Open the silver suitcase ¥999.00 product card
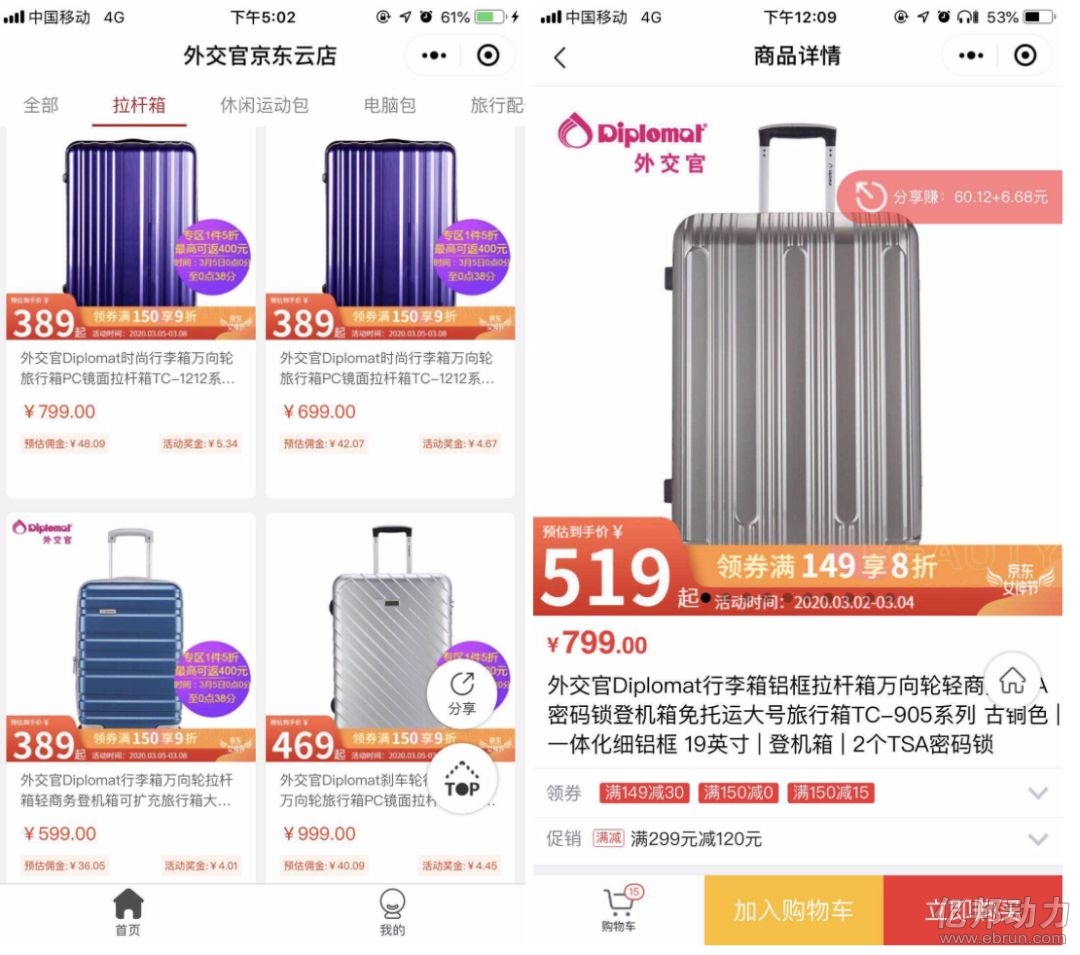This screenshot has height=955, width=1080. [x=390, y=697]
